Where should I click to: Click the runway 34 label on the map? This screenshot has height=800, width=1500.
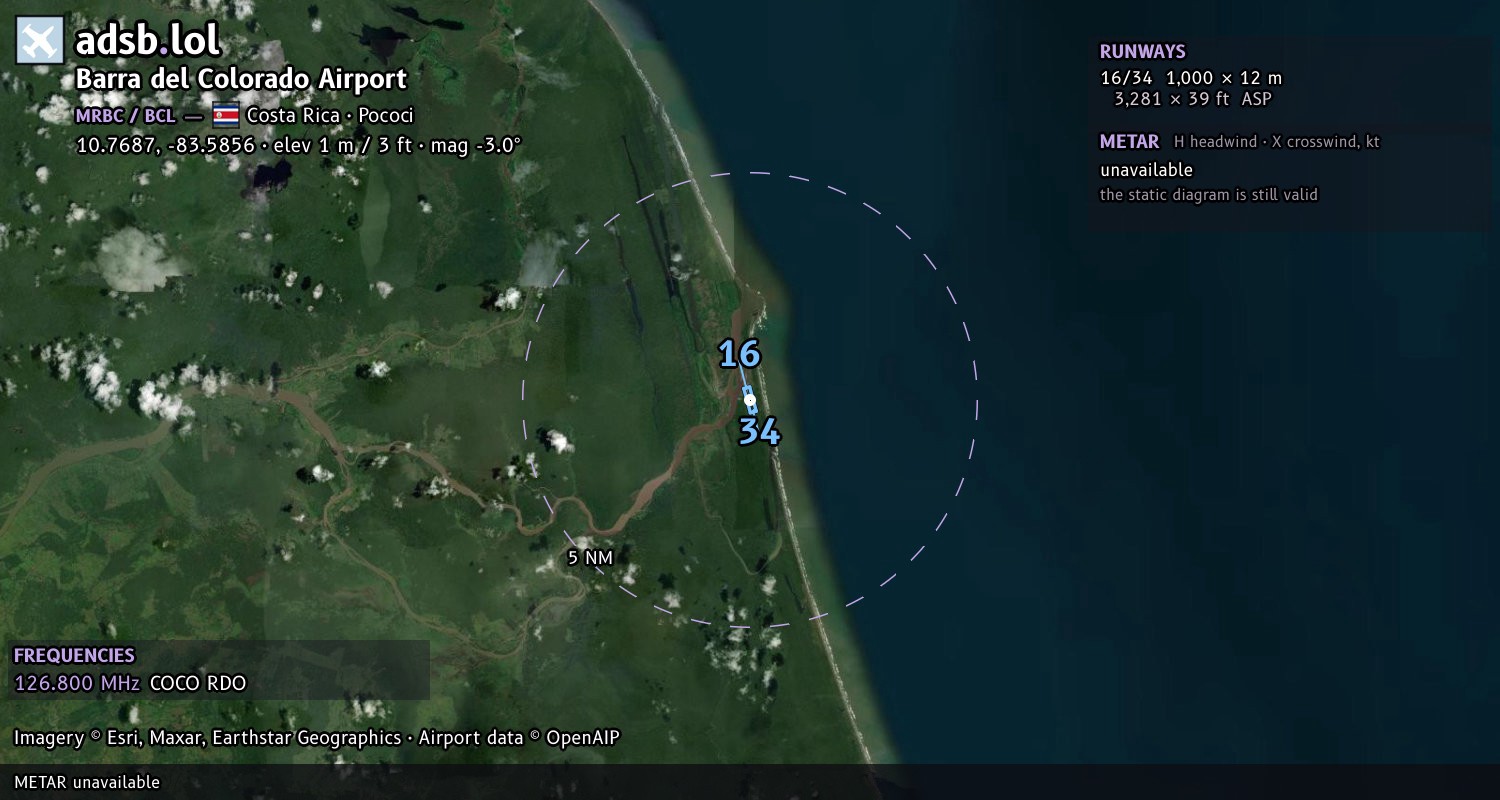point(759,432)
